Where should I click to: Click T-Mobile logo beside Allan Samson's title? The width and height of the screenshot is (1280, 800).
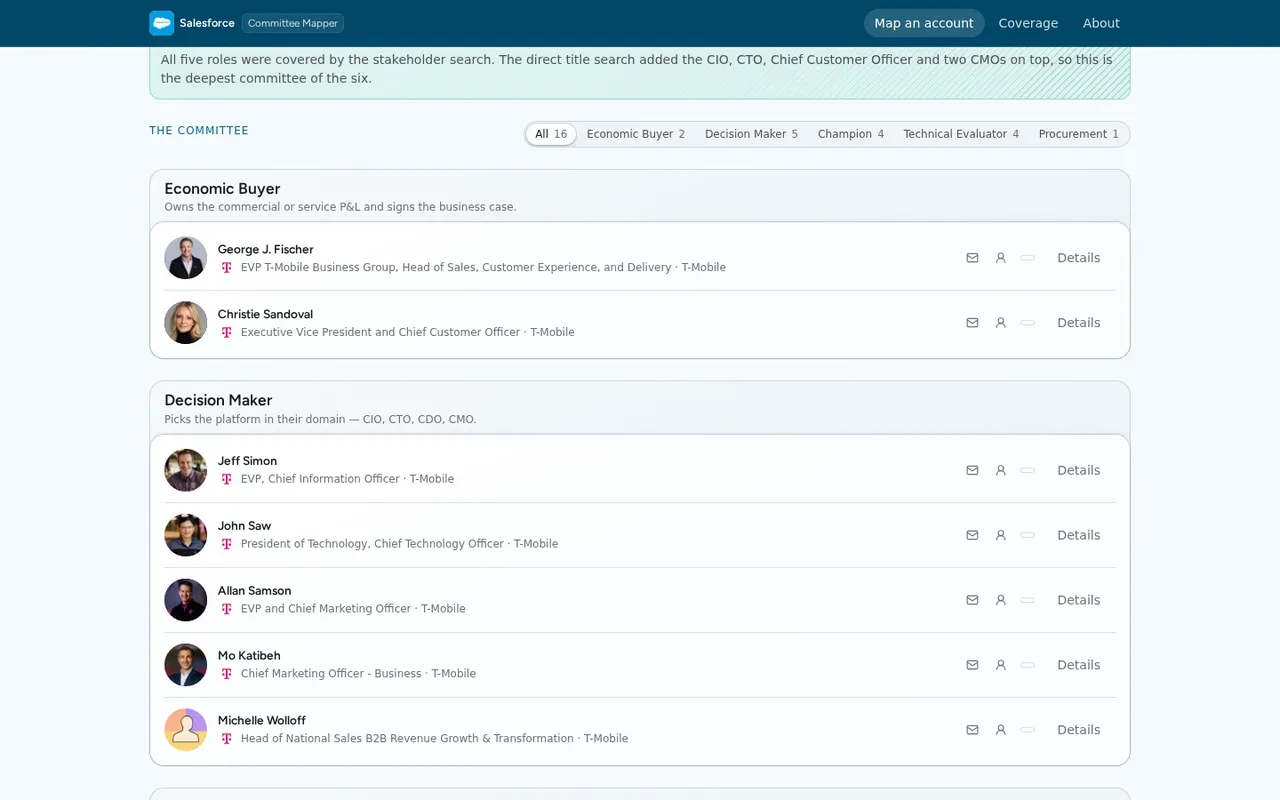[227, 609]
